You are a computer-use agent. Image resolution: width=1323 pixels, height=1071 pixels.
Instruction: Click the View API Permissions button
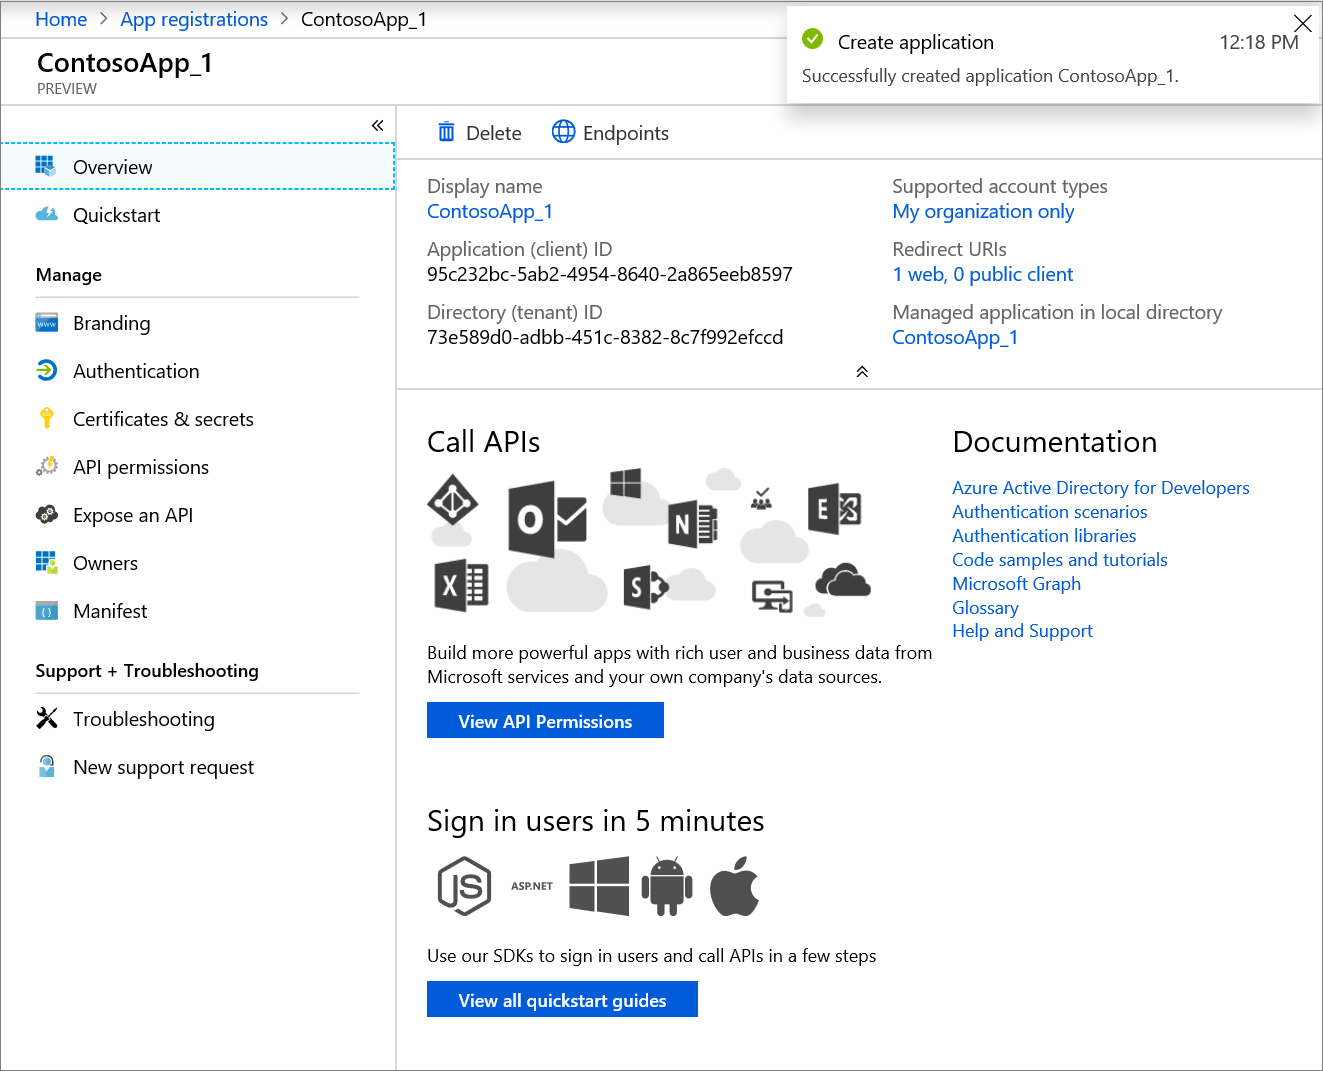pos(545,720)
